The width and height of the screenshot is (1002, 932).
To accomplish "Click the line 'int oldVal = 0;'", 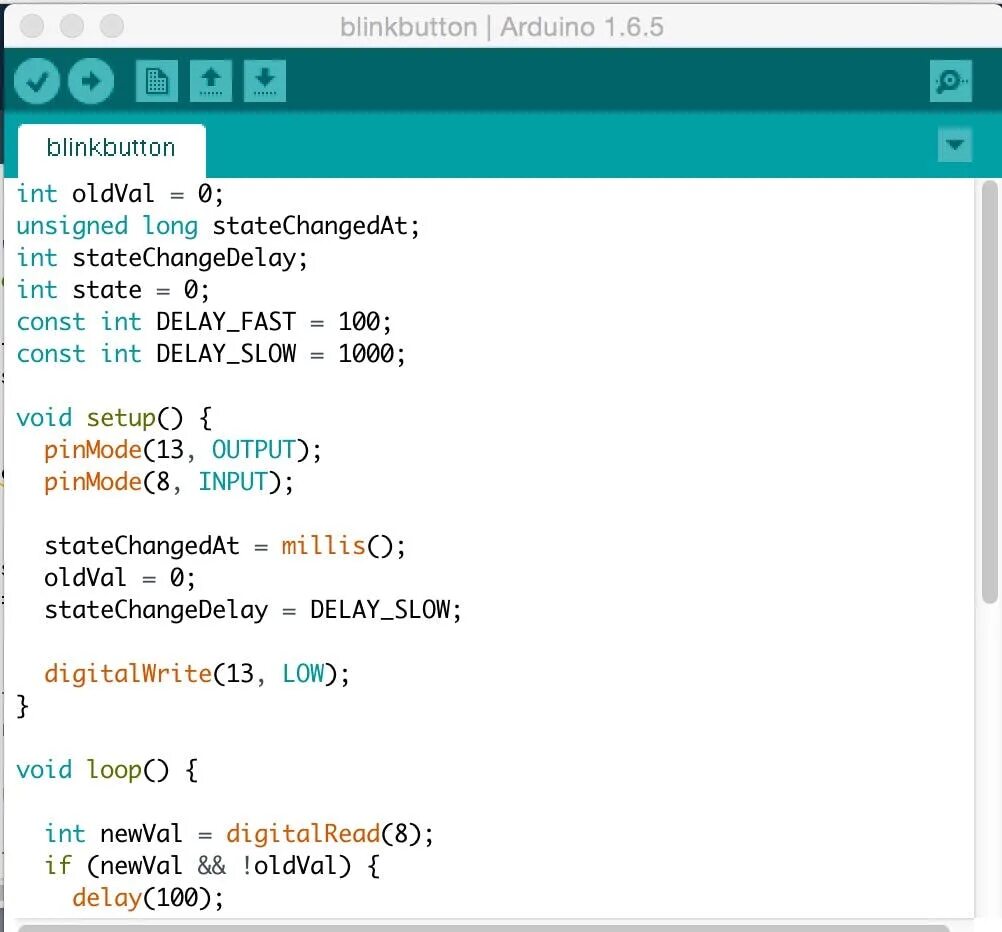I will (120, 194).
